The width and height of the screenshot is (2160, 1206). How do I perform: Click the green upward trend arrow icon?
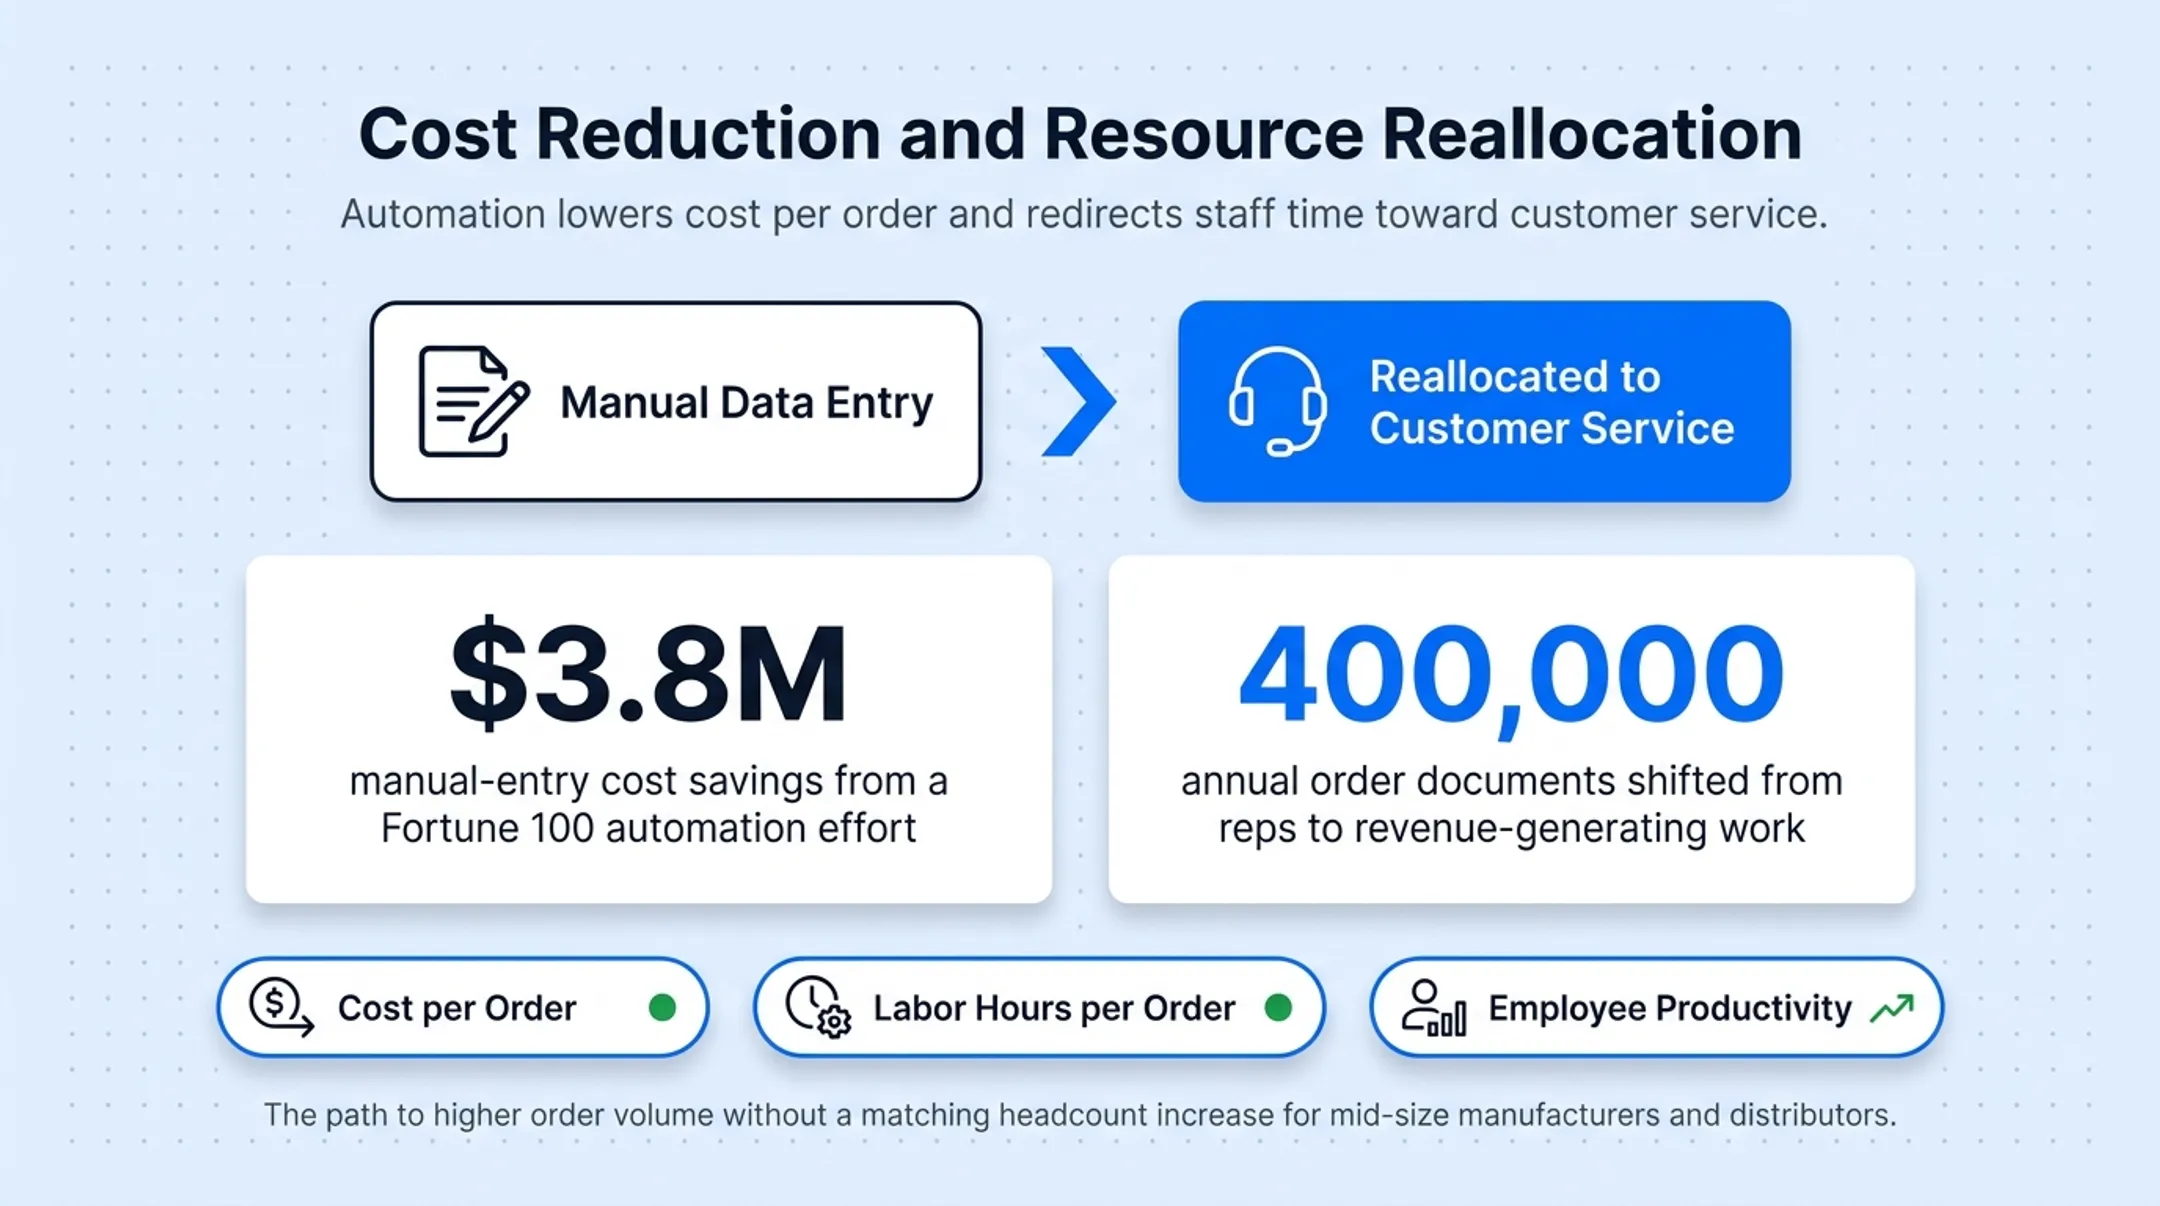[1892, 1008]
